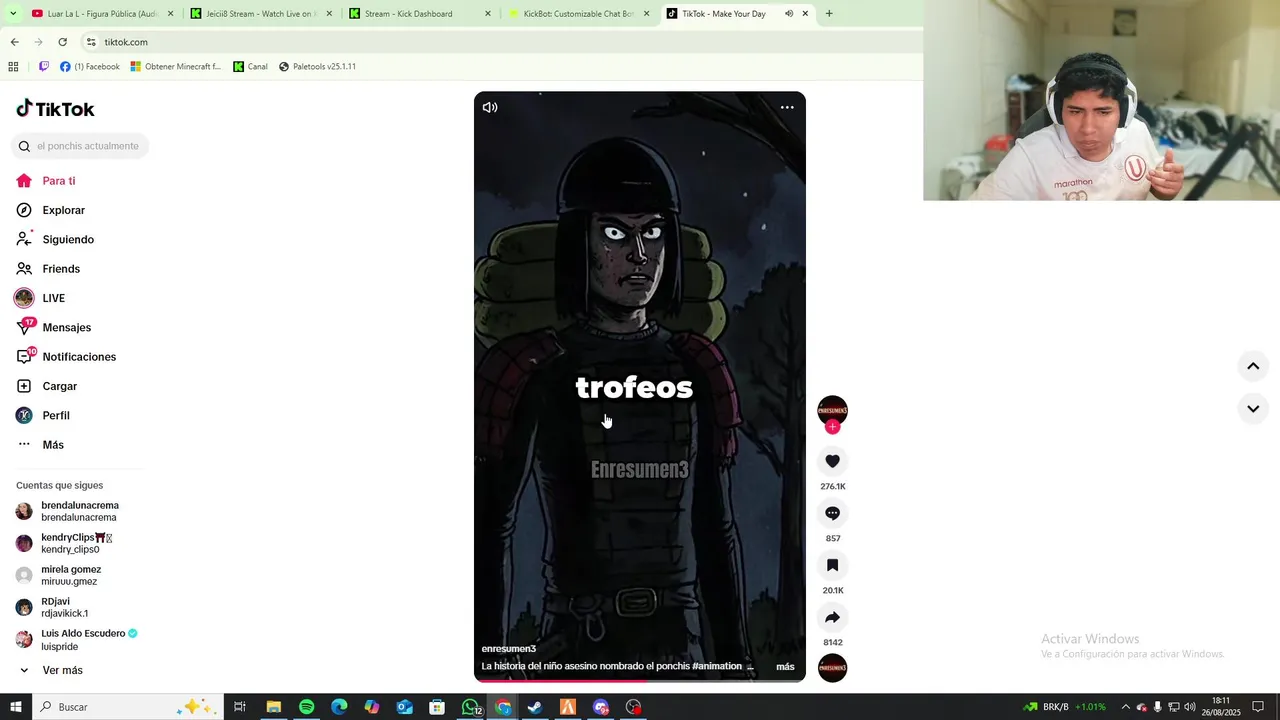Viewport: 1280px width, 720px height.
Task: Open Obtener Minecraft bookmark
Action: coord(176,67)
